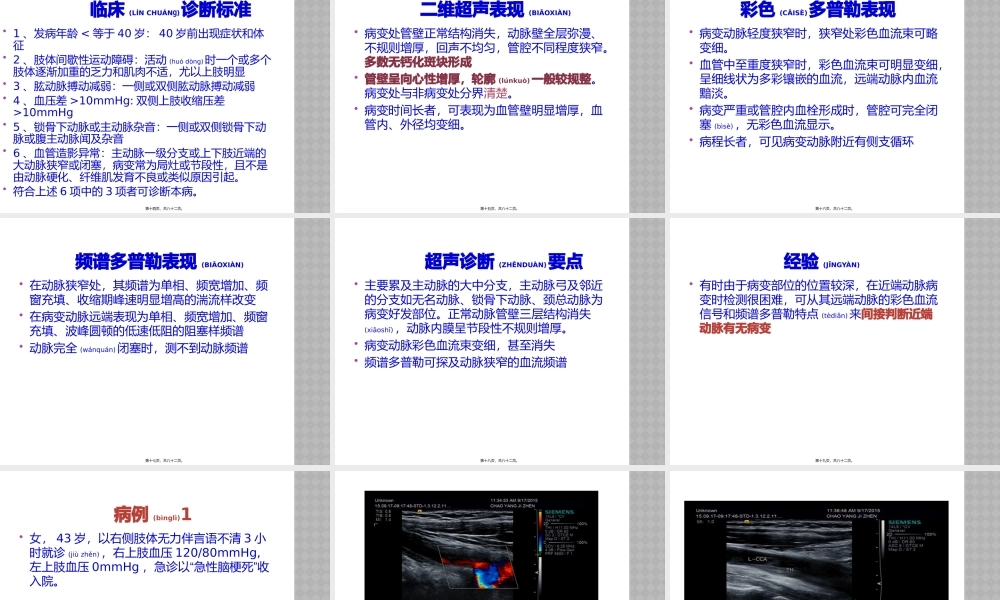
Task: Click the SIEMENS logo on the ultrasound image
Action: pyautogui.click(x=558, y=512)
